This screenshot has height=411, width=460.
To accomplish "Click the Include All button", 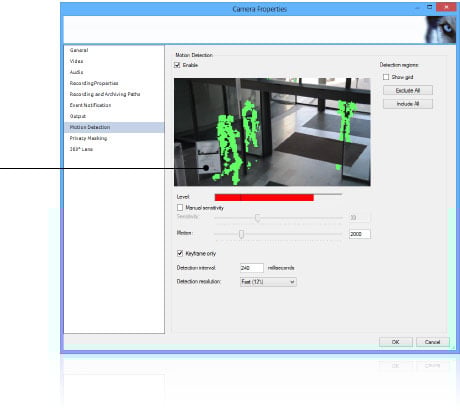I will (x=408, y=104).
